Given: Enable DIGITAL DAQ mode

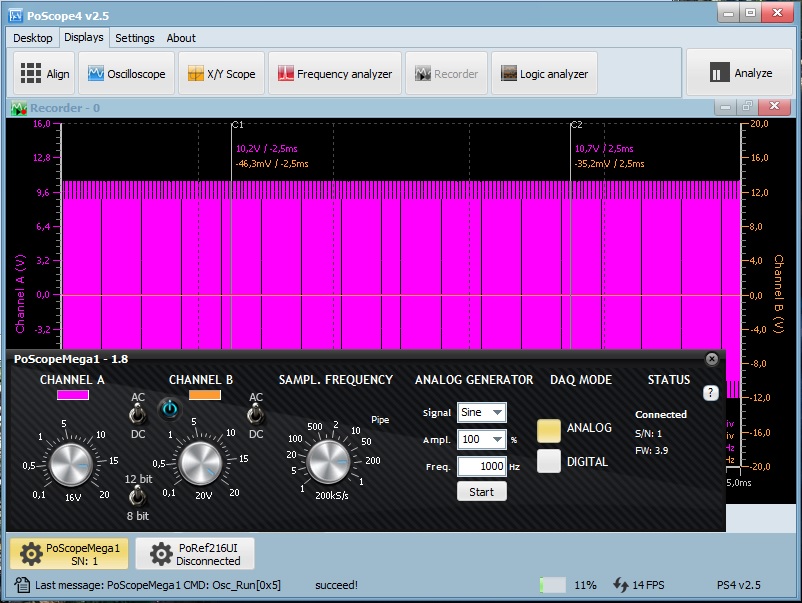Looking at the screenshot, I should point(548,461).
